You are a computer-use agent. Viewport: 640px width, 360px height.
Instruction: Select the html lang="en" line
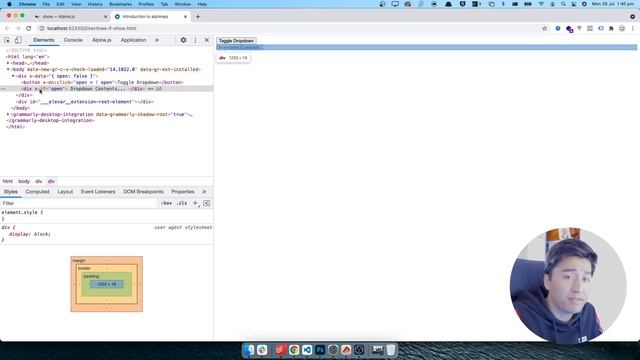pyautogui.click(x=28, y=57)
